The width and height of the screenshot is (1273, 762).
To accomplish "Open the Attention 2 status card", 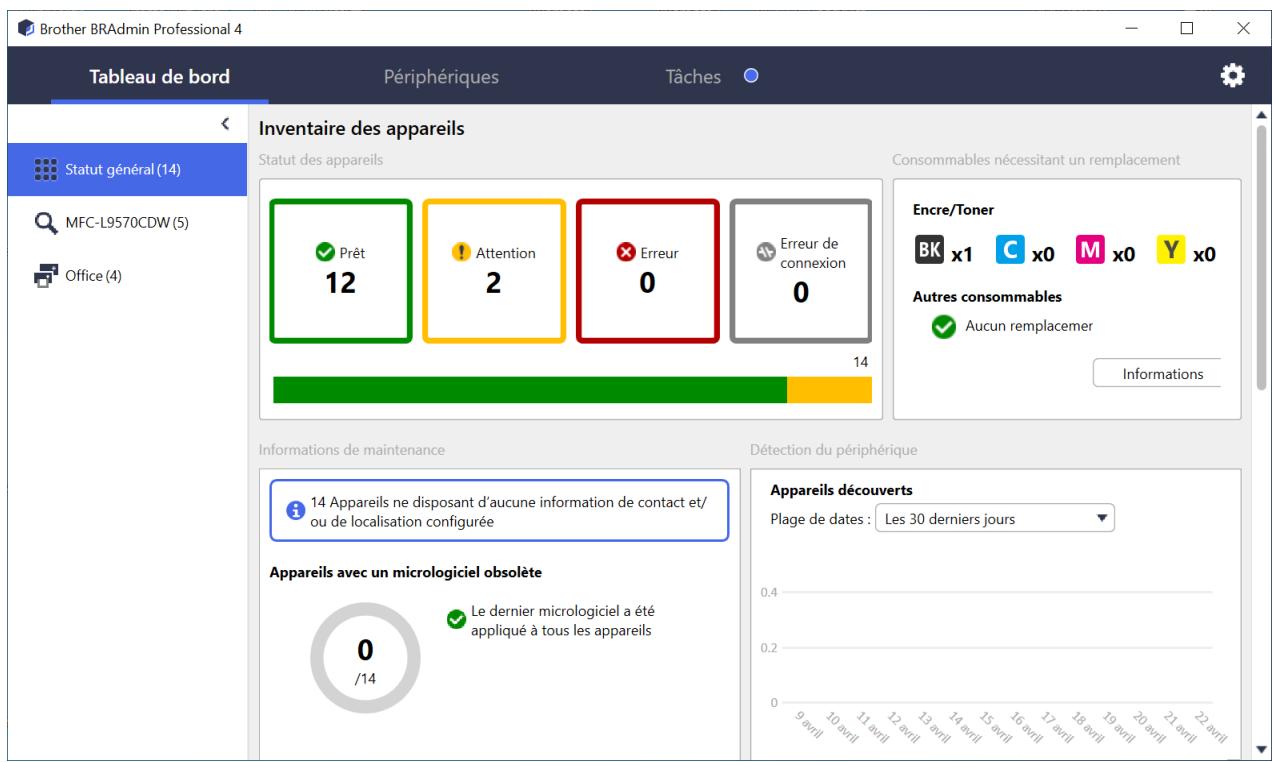I will pyautogui.click(x=494, y=271).
